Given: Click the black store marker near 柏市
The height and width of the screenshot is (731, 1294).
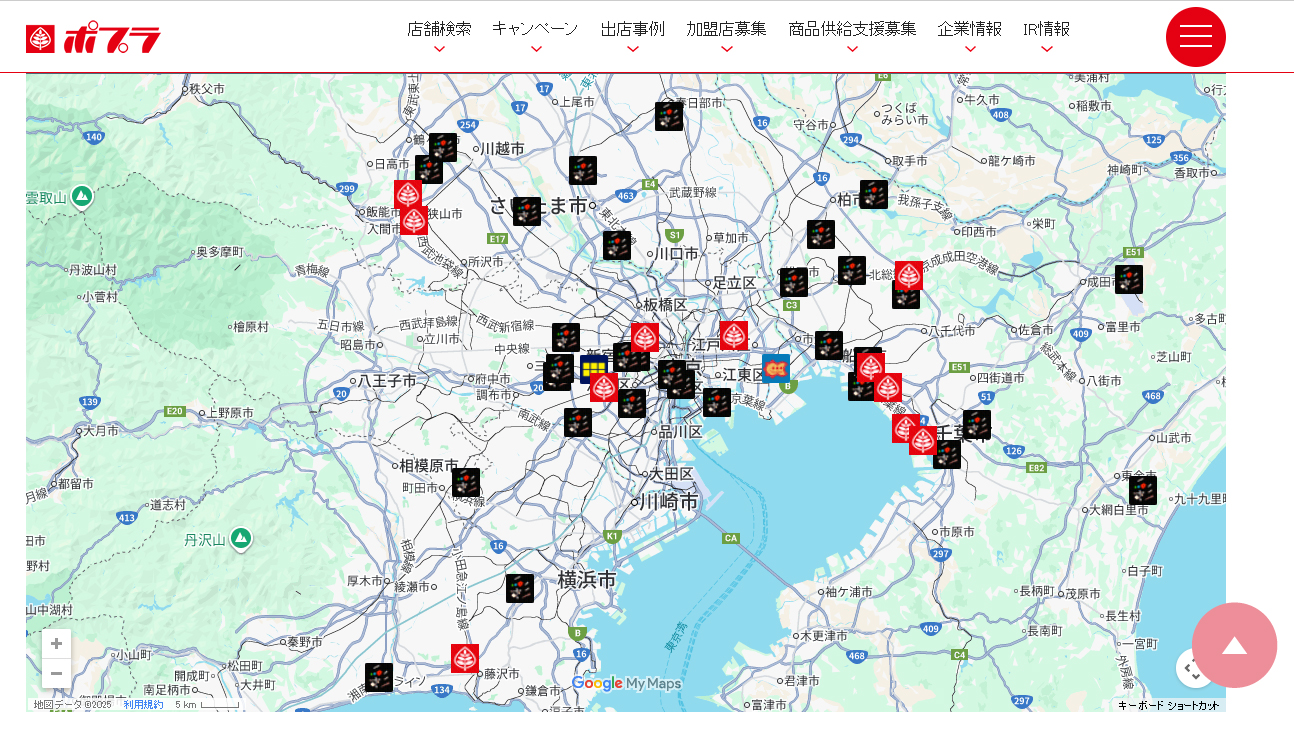Looking at the screenshot, I should tap(874, 194).
